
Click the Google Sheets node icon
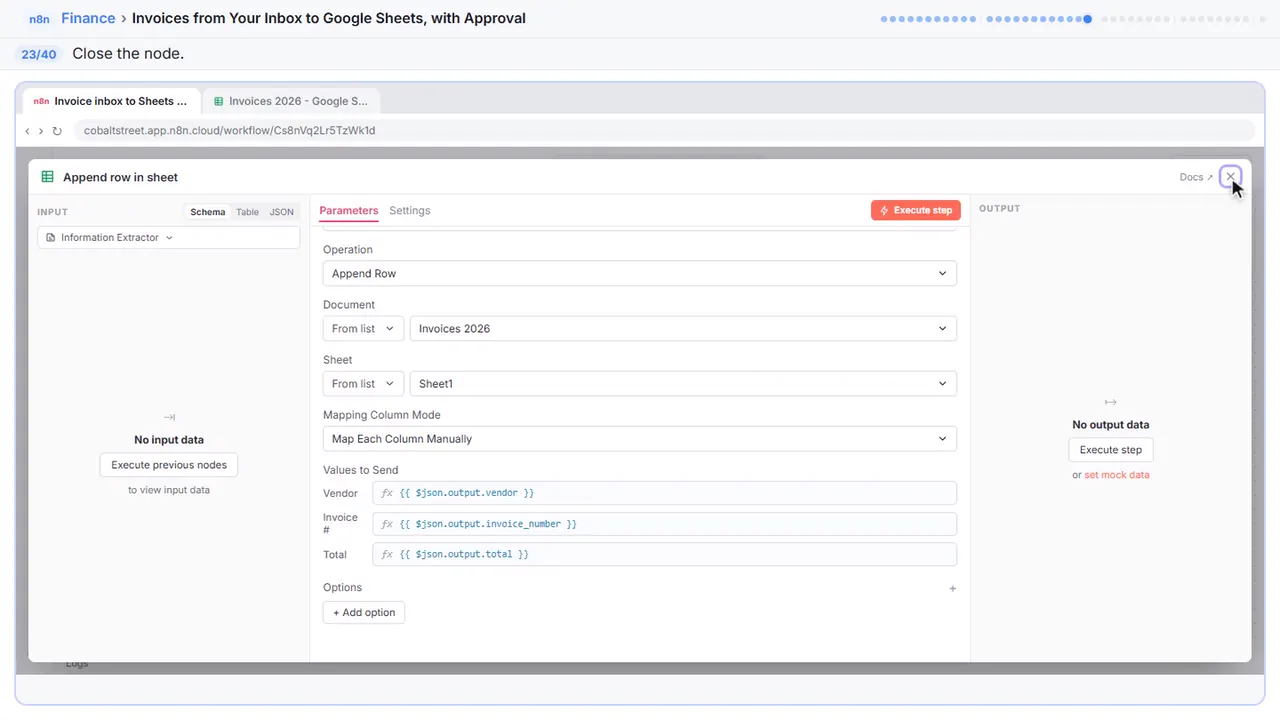47,177
